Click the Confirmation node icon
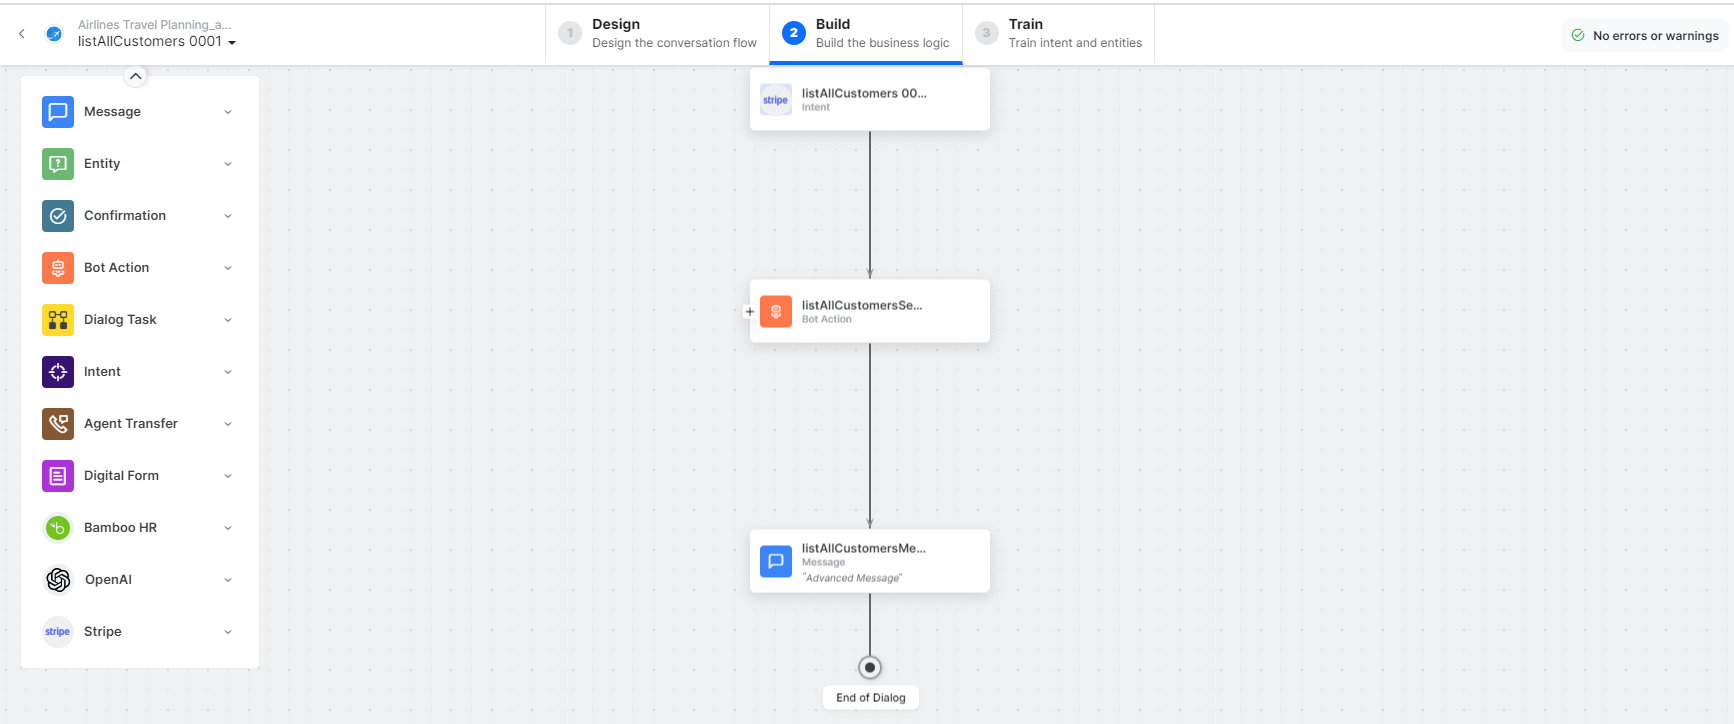This screenshot has height=724, width=1734. (58, 216)
